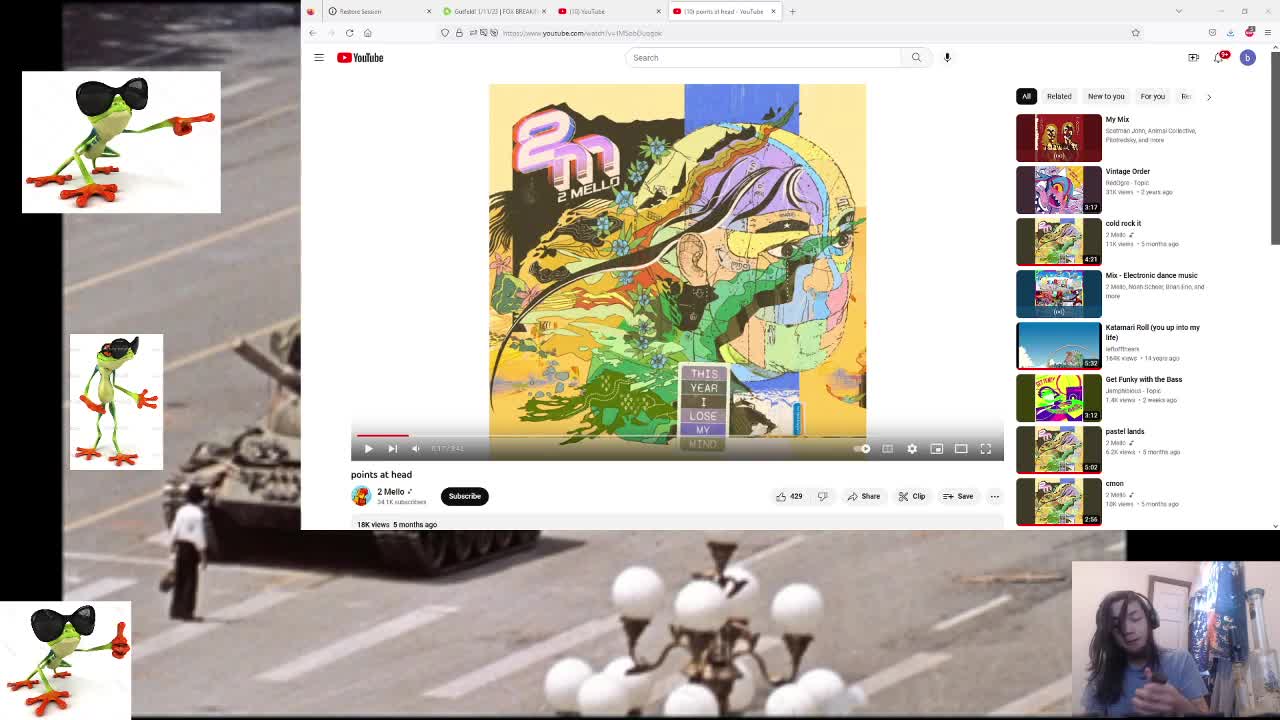Go to YouTube home via logo
1280x720 pixels.
(360, 58)
